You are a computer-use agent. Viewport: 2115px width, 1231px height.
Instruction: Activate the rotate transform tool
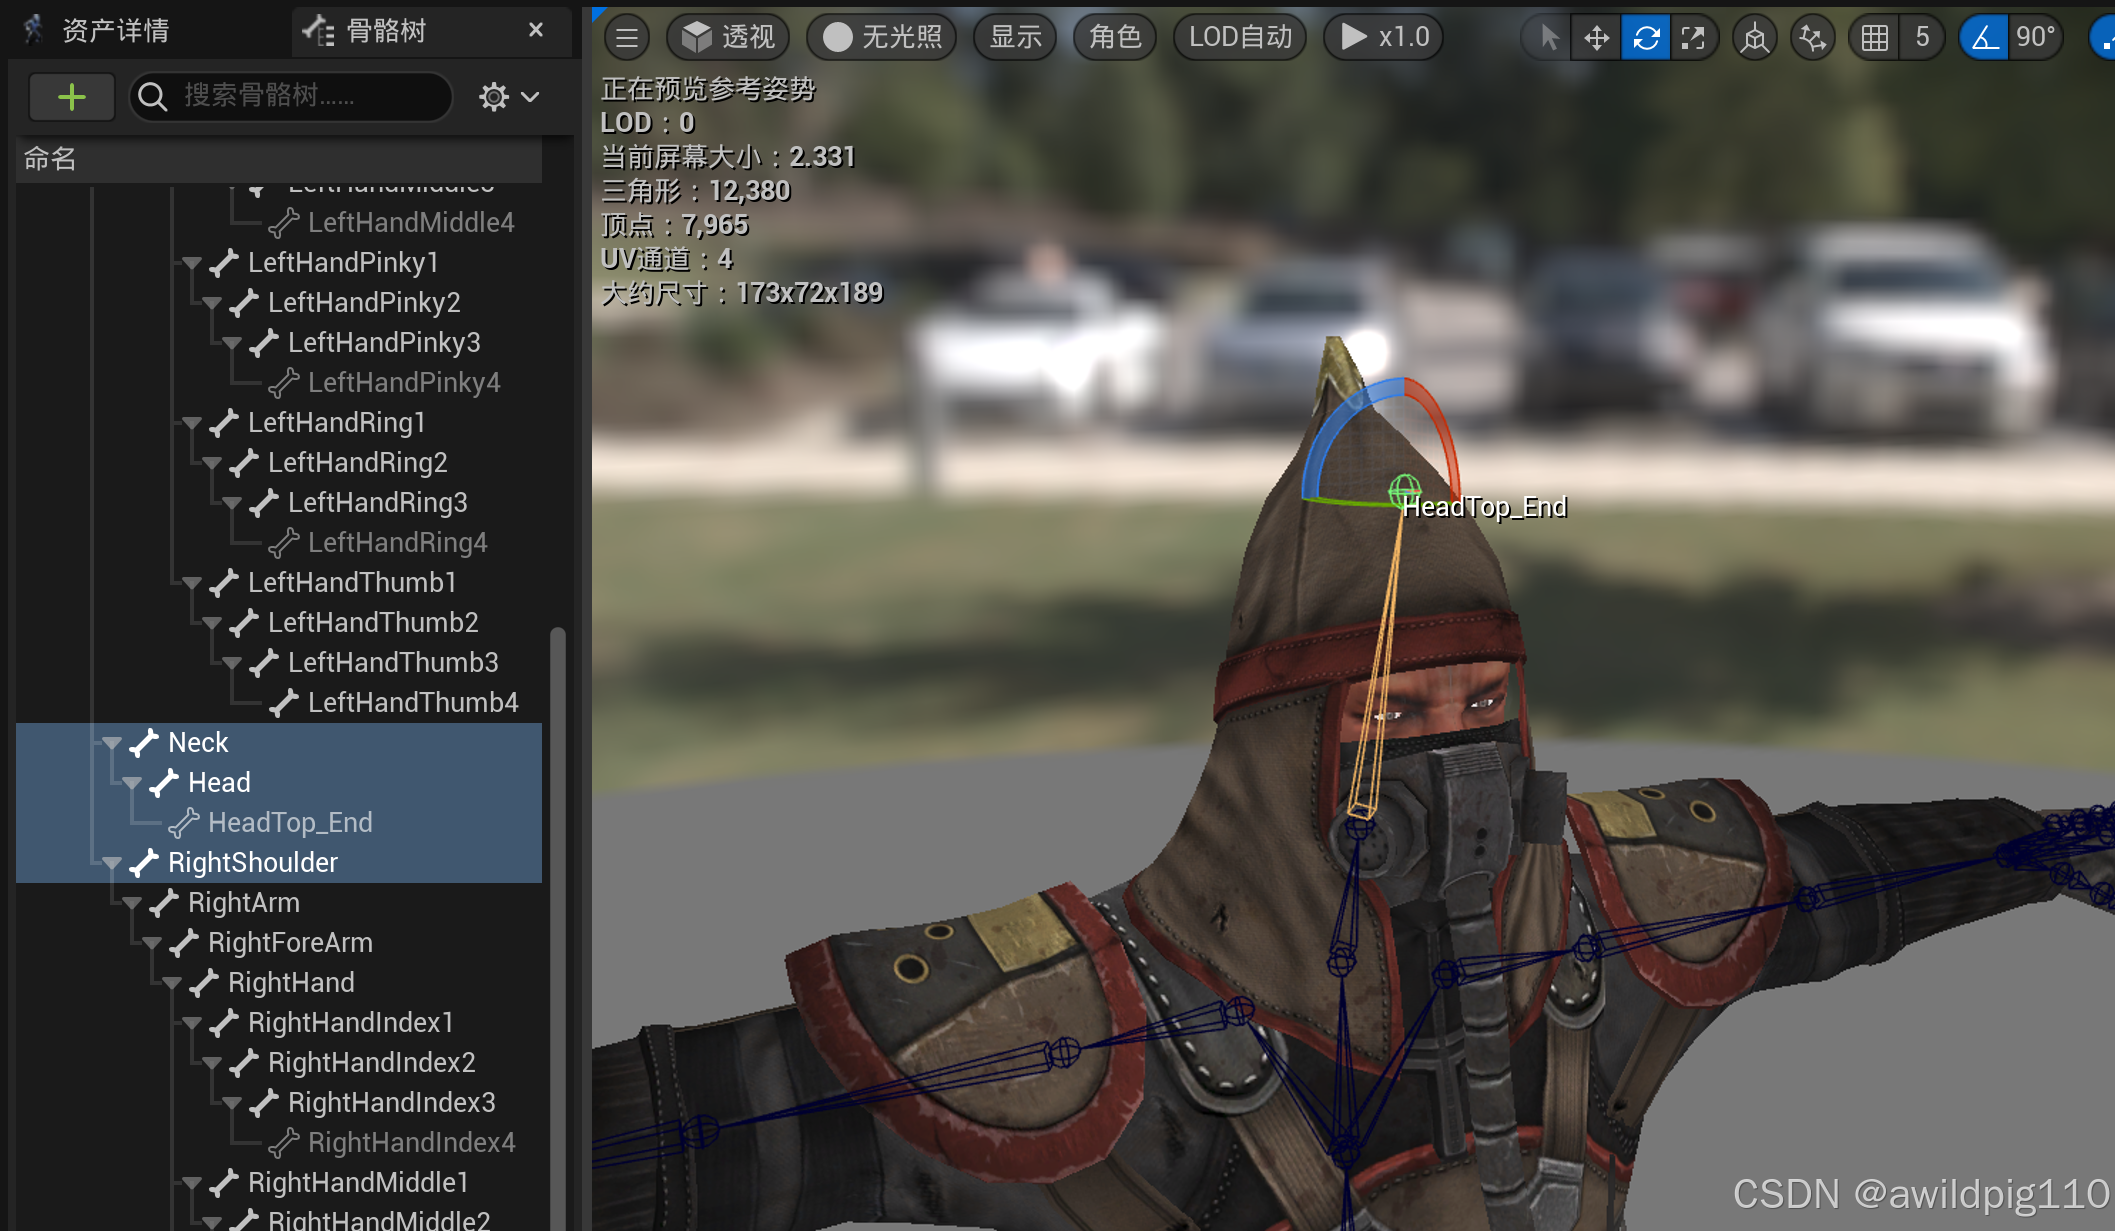click(x=1646, y=38)
